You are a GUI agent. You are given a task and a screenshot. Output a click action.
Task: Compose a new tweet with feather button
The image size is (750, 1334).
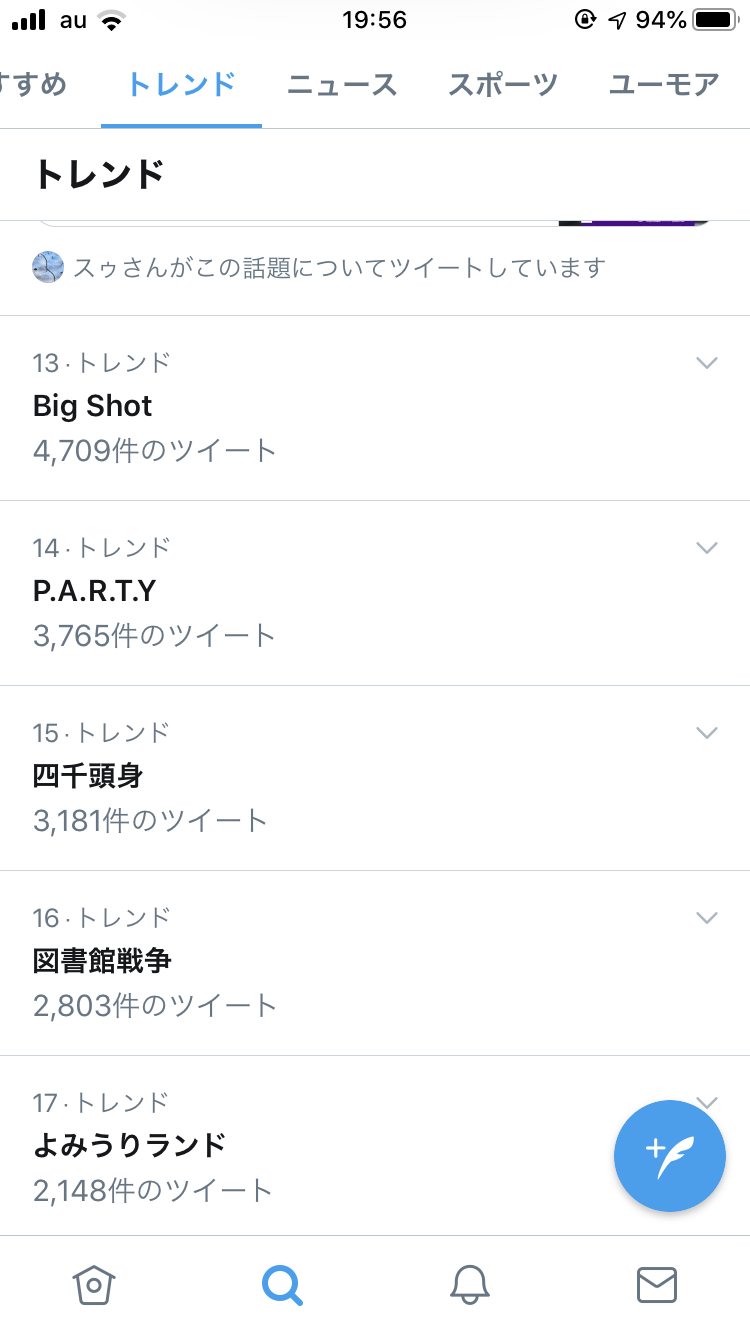pos(669,1156)
